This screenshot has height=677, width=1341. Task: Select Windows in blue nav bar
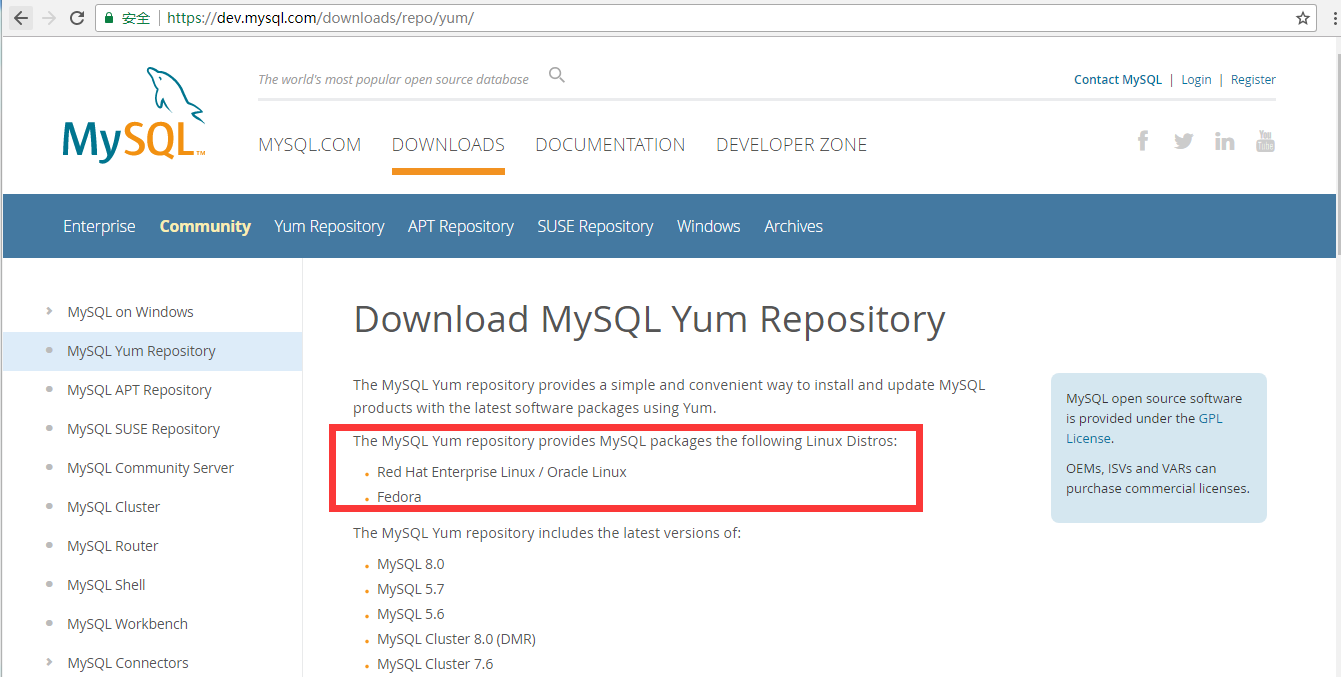(709, 226)
